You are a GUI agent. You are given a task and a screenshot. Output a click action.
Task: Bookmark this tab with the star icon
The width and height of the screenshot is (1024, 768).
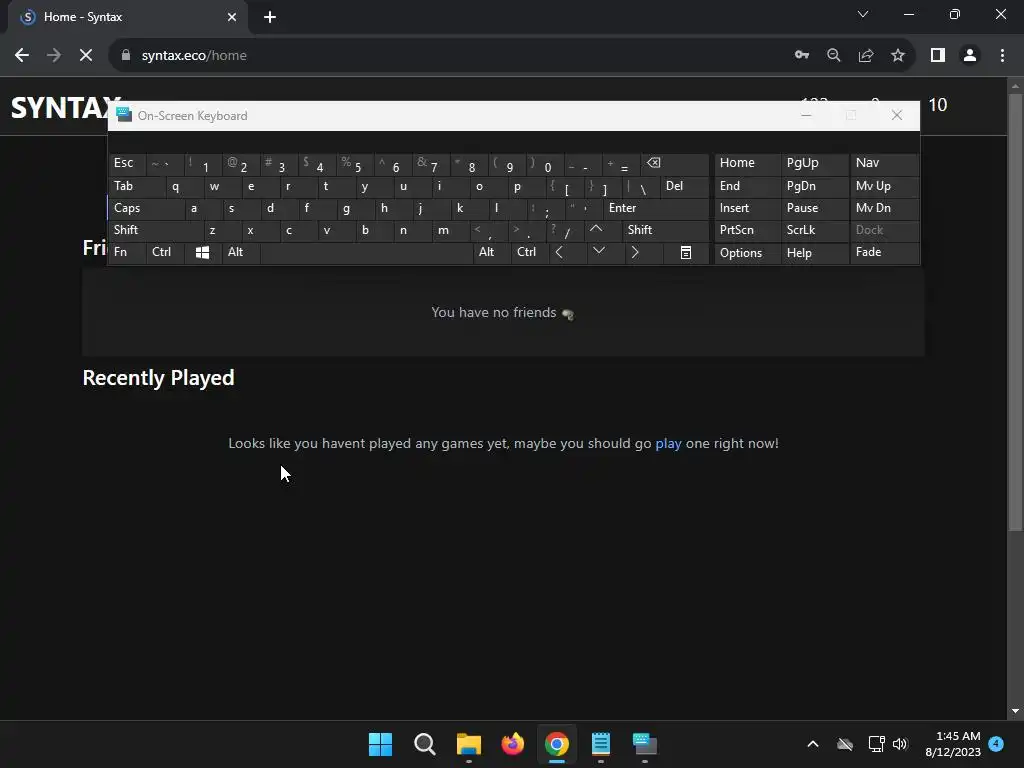[898, 56]
